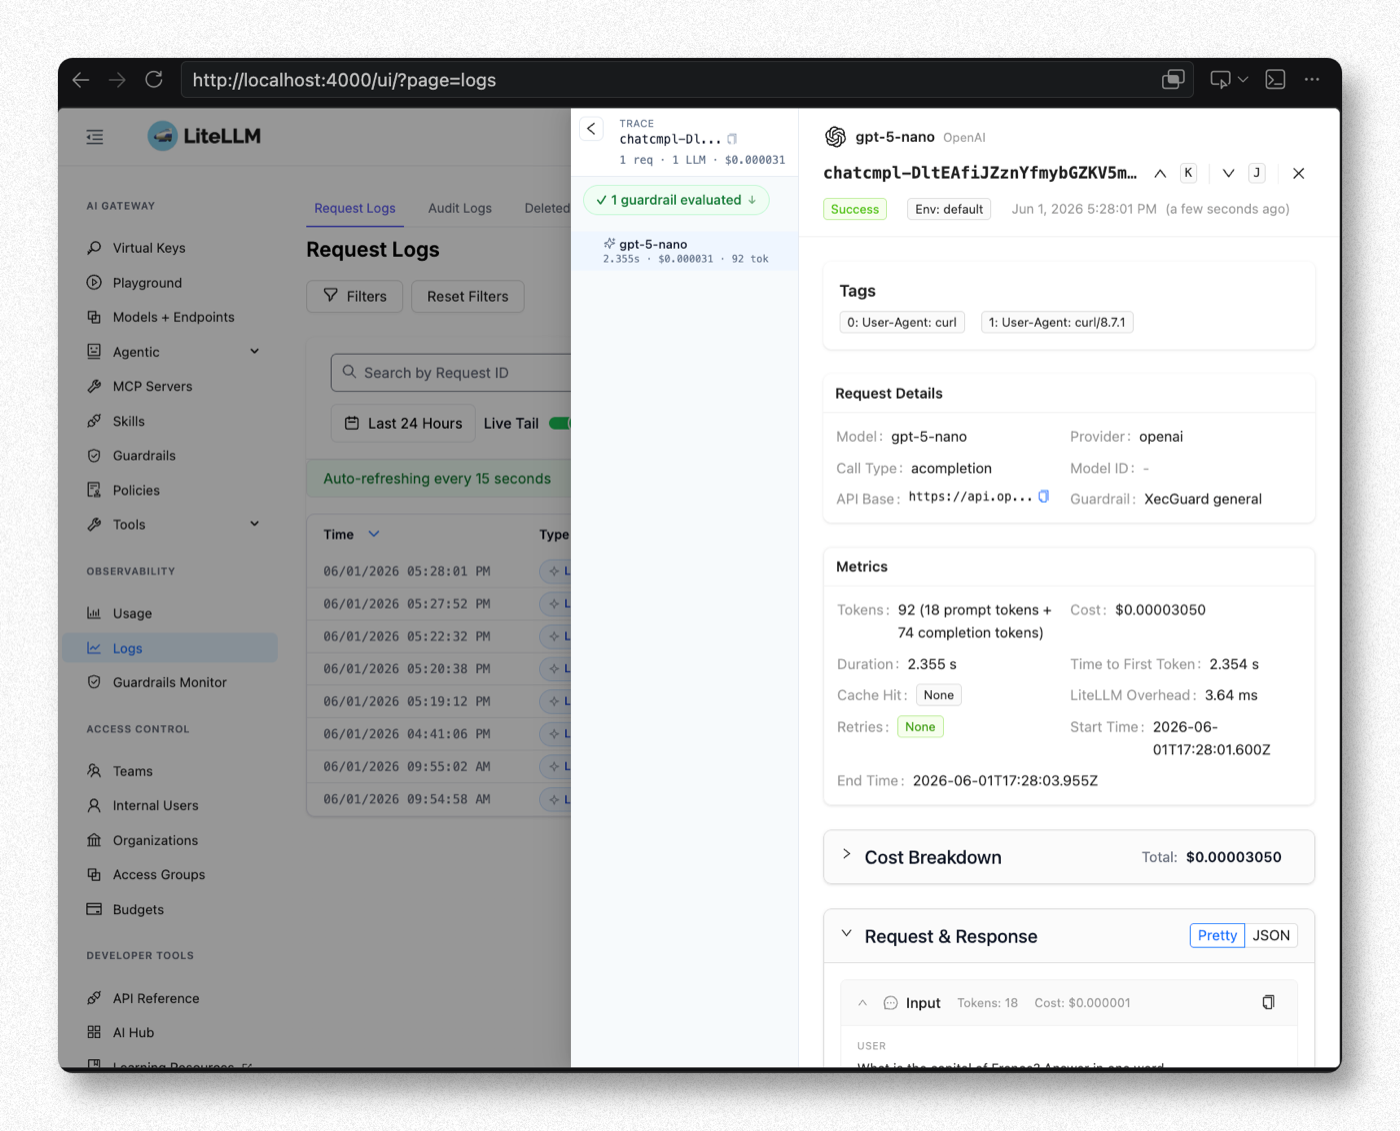Click the 1 guardrail evaluated badge

(676, 200)
